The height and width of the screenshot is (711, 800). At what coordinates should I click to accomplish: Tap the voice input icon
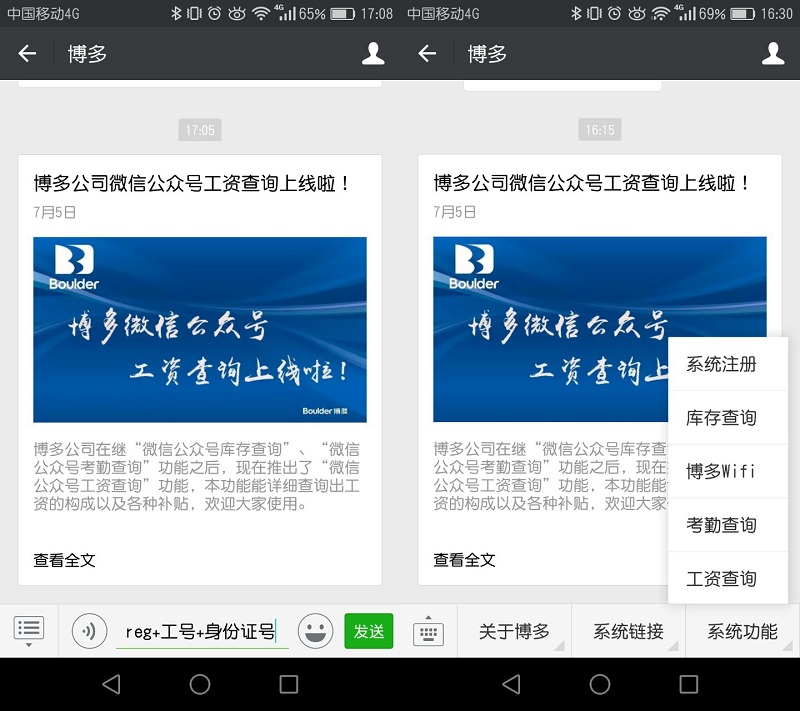pos(89,631)
